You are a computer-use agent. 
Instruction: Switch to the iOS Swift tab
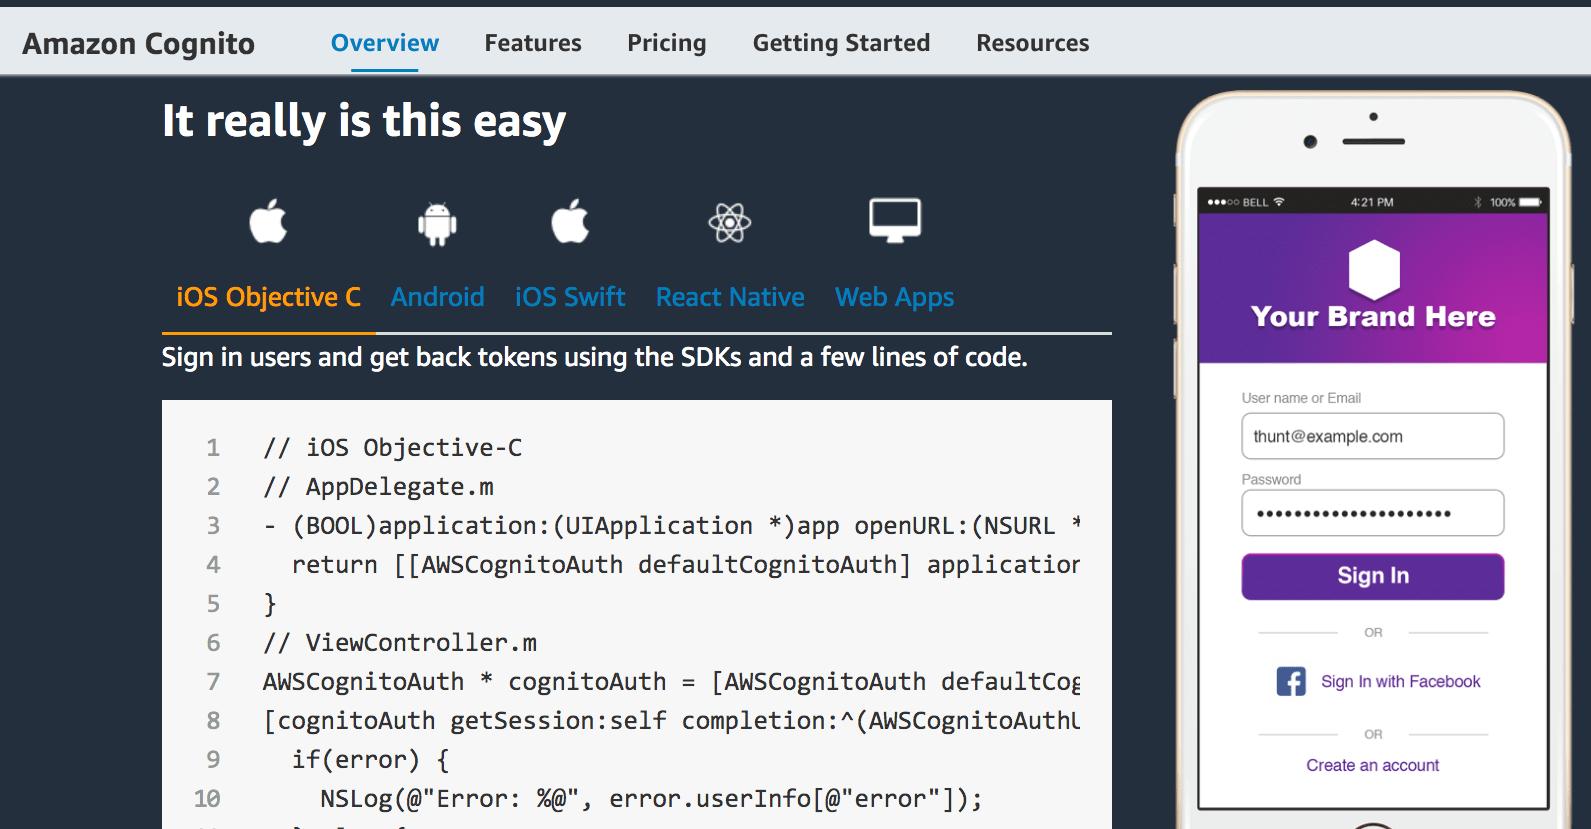tap(570, 297)
